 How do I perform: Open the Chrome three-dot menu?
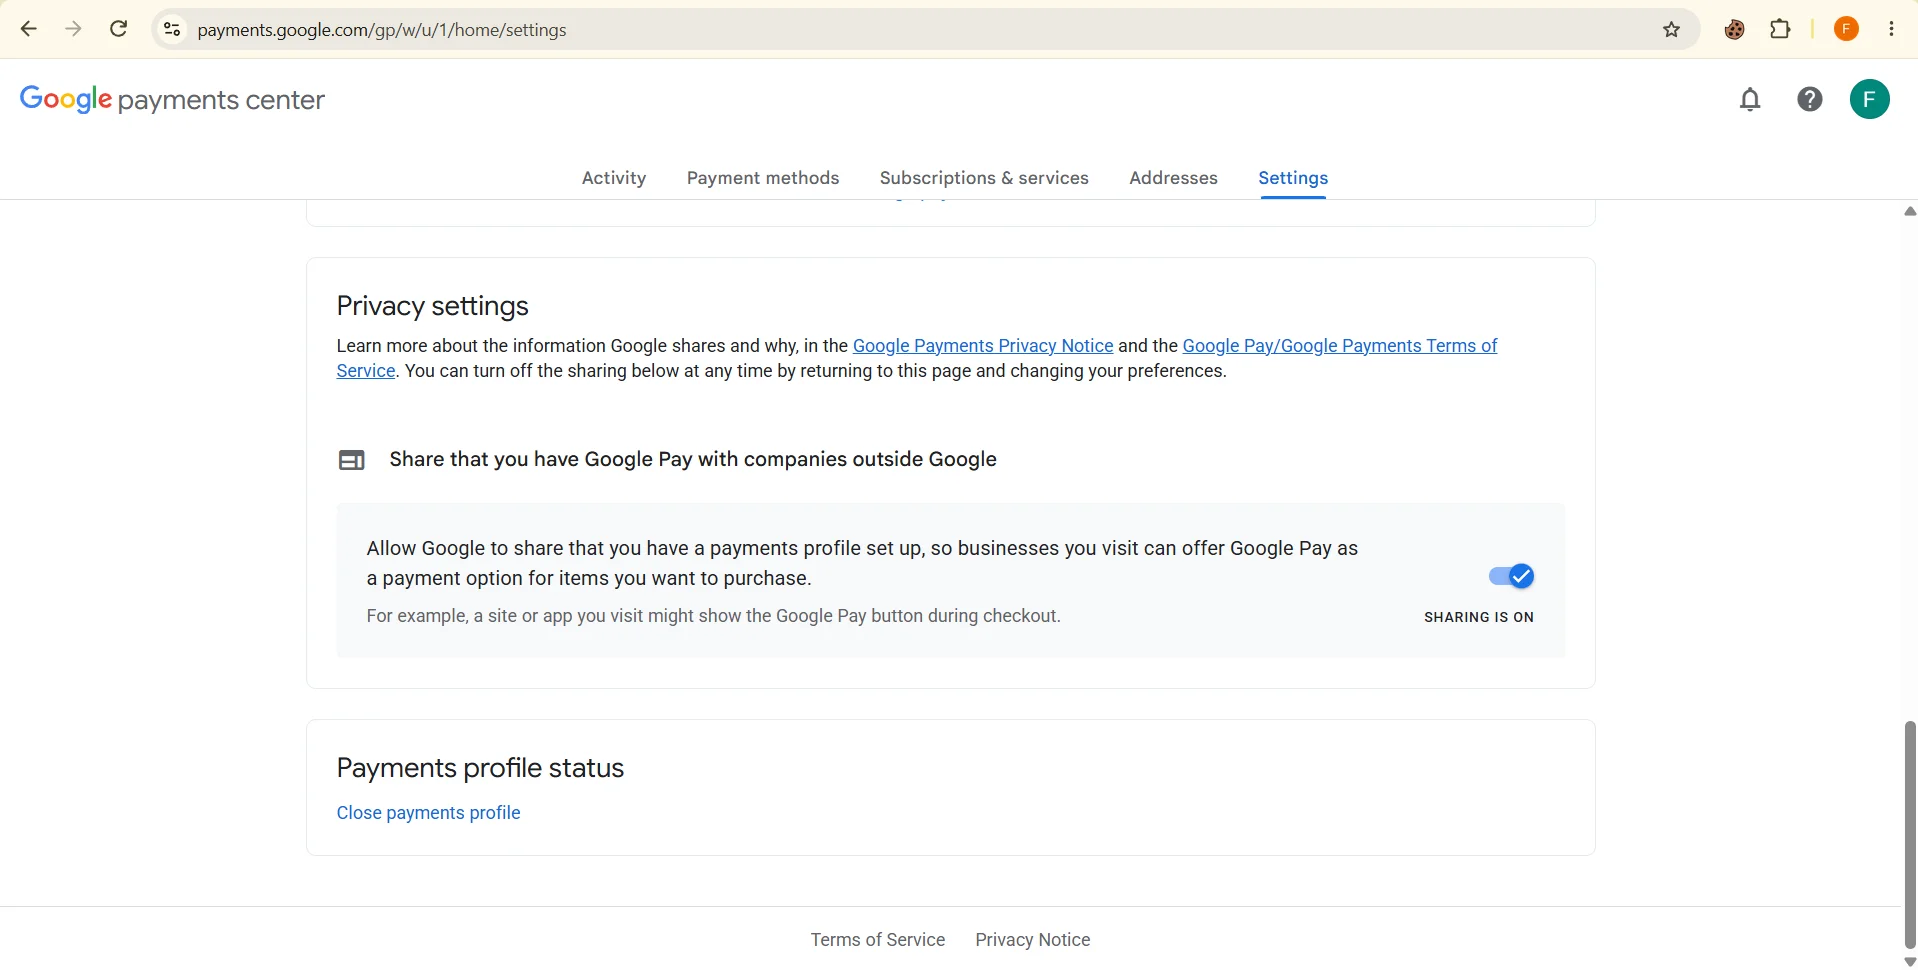[1891, 29]
